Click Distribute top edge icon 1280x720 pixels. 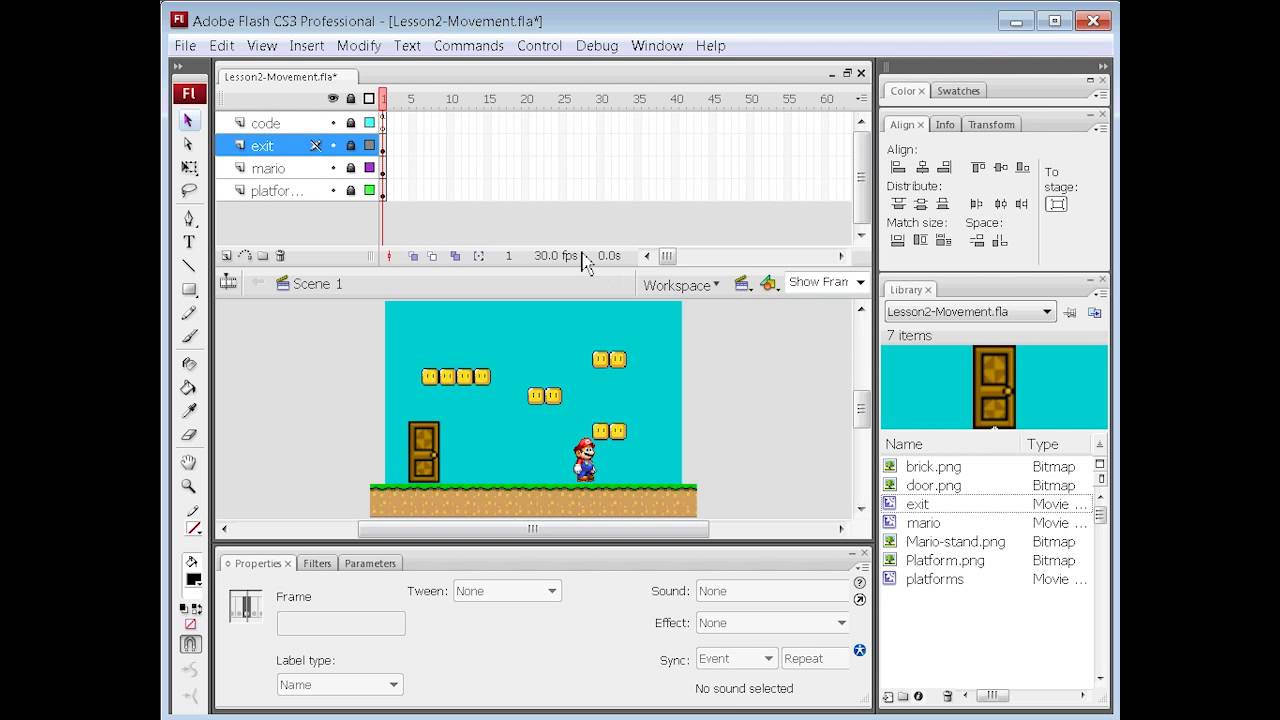[x=898, y=204]
